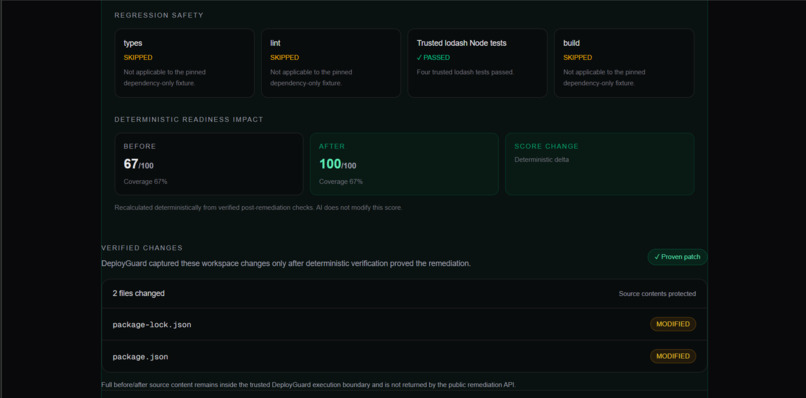Screen dimensions: 806x398
Task: Click 'Source contents protected' label
Action: pos(657,294)
